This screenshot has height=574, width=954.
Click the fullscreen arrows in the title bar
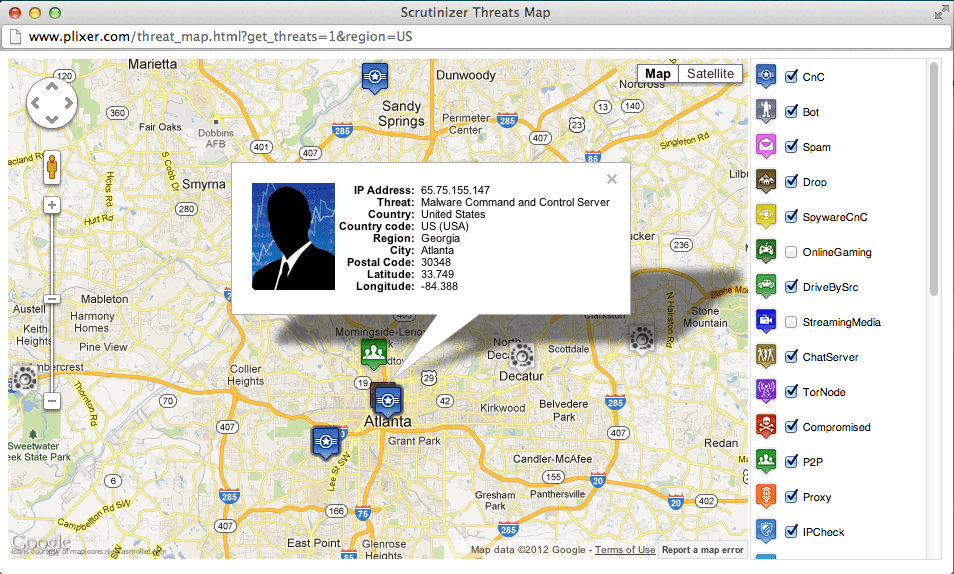(x=941, y=12)
